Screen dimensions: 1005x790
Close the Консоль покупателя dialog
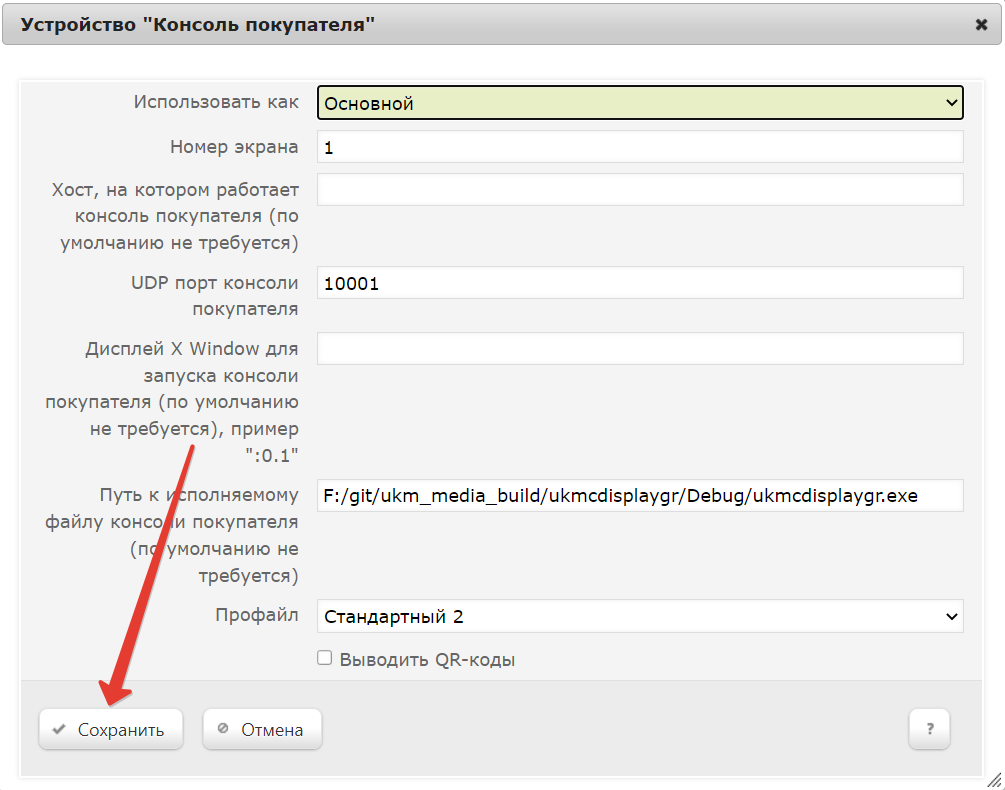[981, 24]
